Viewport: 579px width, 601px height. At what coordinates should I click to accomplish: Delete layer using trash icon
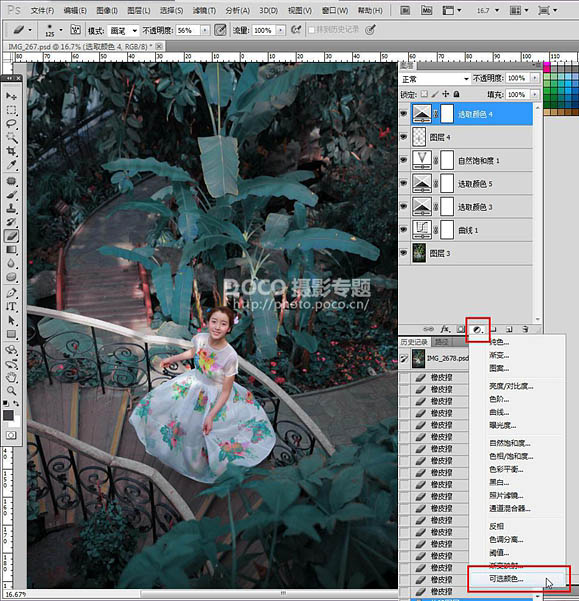click(x=525, y=329)
